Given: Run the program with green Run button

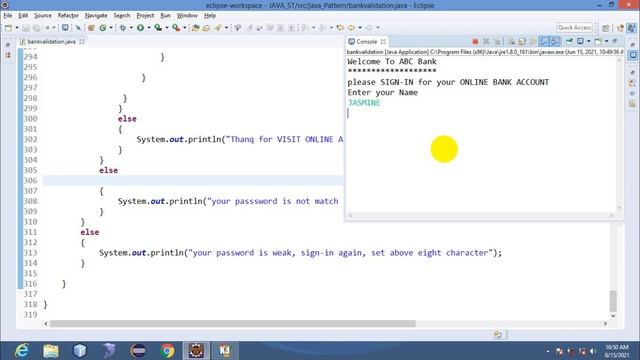Looking at the screenshot, I should [x=140, y=28].
